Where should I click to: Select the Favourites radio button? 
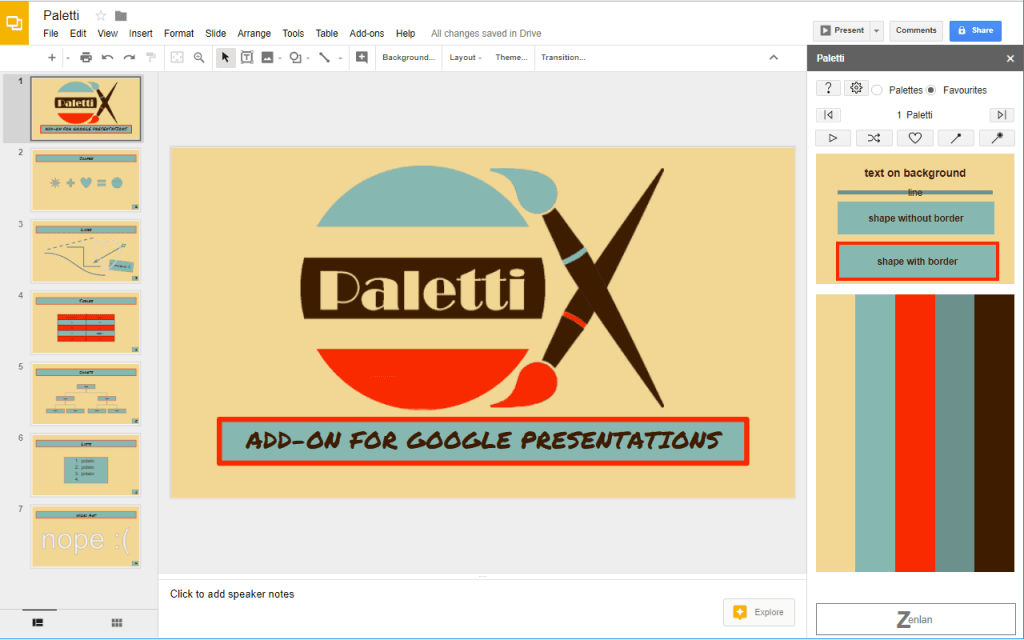pos(931,90)
